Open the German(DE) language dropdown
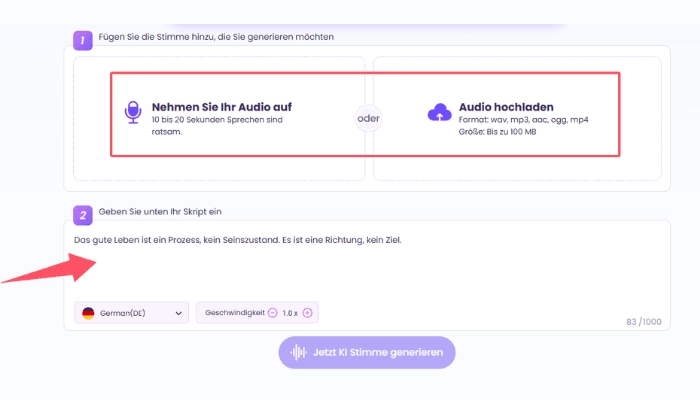Viewport: 700px width, 400px height. [x=131, y=313]
